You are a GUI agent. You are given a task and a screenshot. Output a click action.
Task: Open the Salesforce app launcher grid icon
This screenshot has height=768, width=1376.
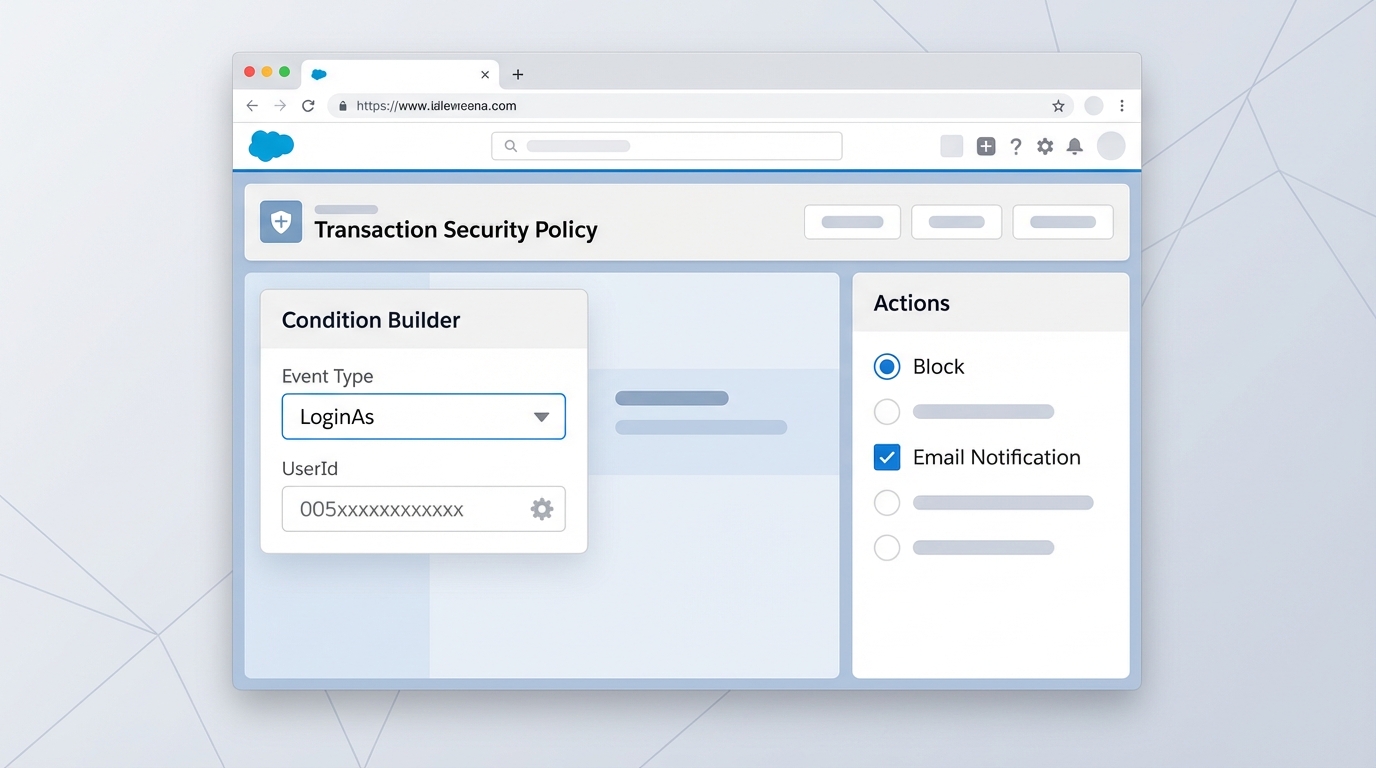(x=951, y=146)
